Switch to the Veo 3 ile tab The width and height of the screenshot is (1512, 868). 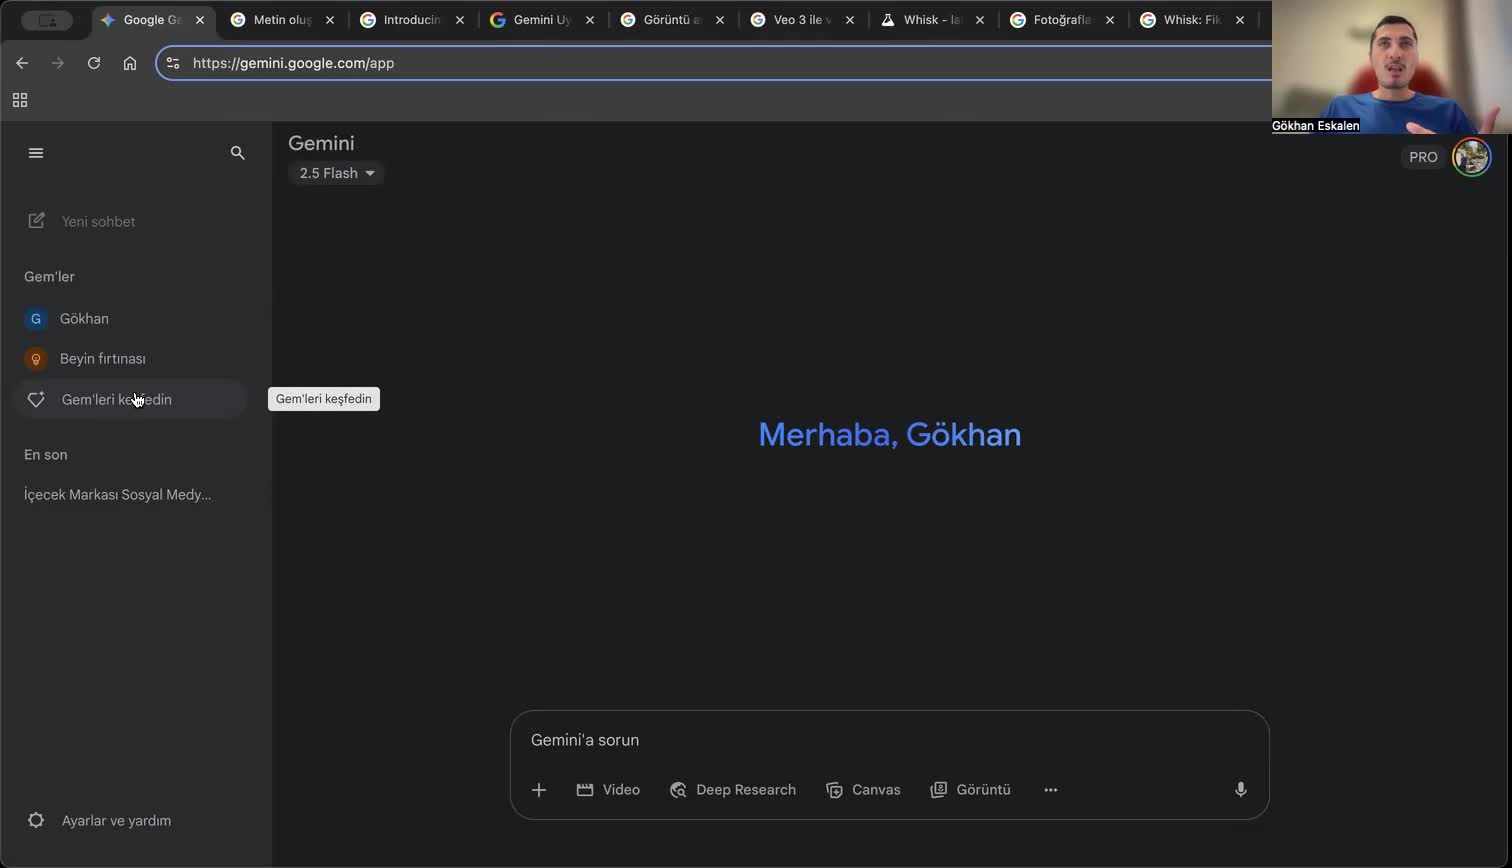[802, 20]
